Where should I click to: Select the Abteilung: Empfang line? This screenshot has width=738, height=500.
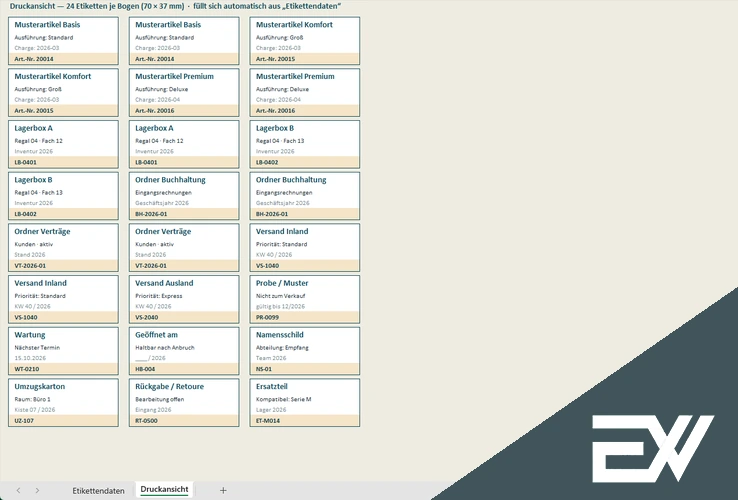point(282,348)
